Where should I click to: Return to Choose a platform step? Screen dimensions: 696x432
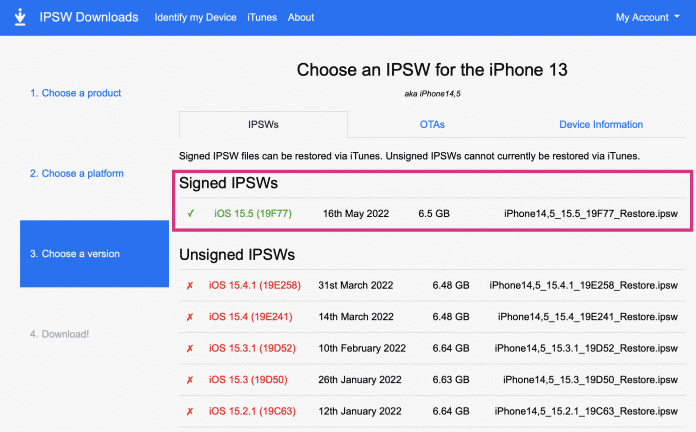pos(77,174)
